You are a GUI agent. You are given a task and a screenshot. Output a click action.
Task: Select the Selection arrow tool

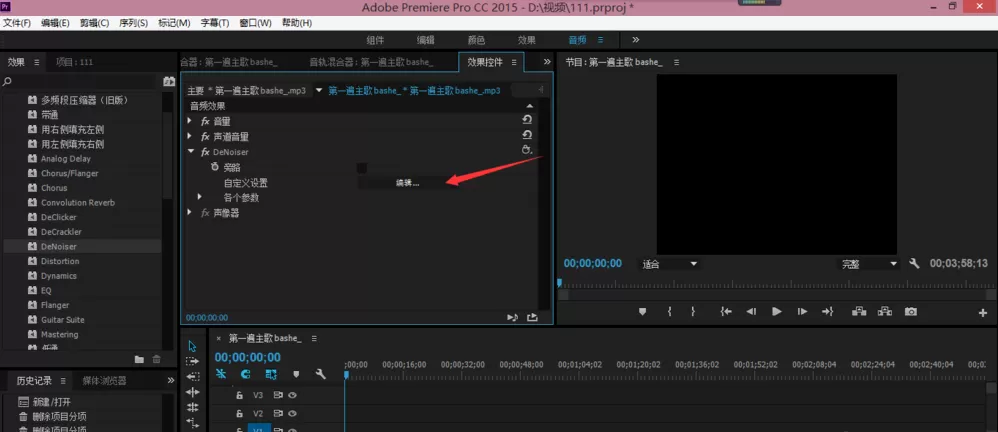pyautogui.click(x=192, y=346)
